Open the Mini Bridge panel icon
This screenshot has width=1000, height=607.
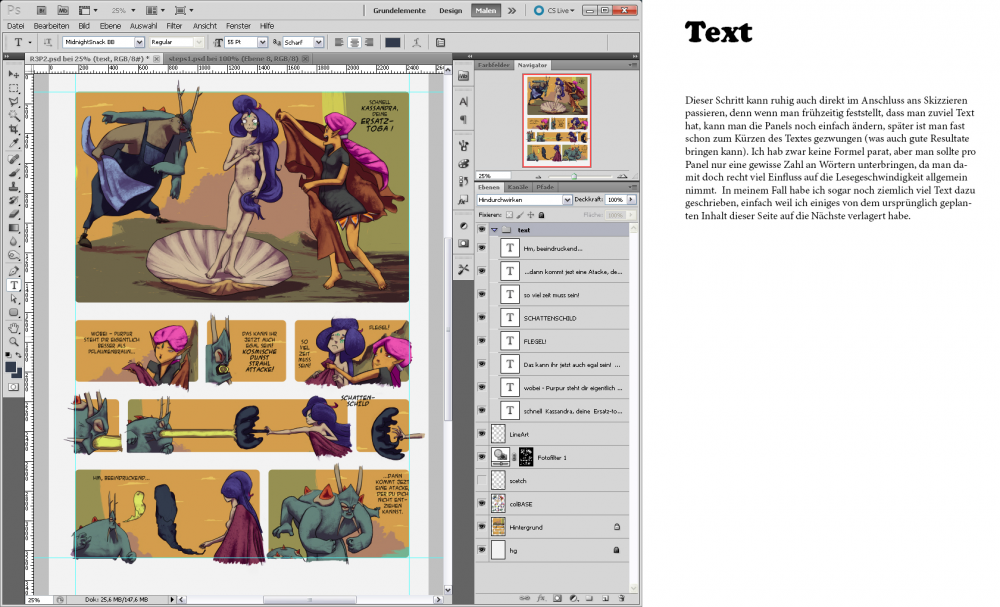pos(463,76)
